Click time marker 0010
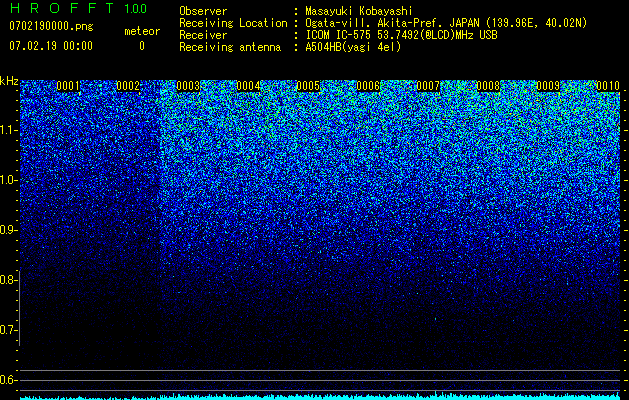This screenshot has height=400, width=629. click(x=608, y=86)
